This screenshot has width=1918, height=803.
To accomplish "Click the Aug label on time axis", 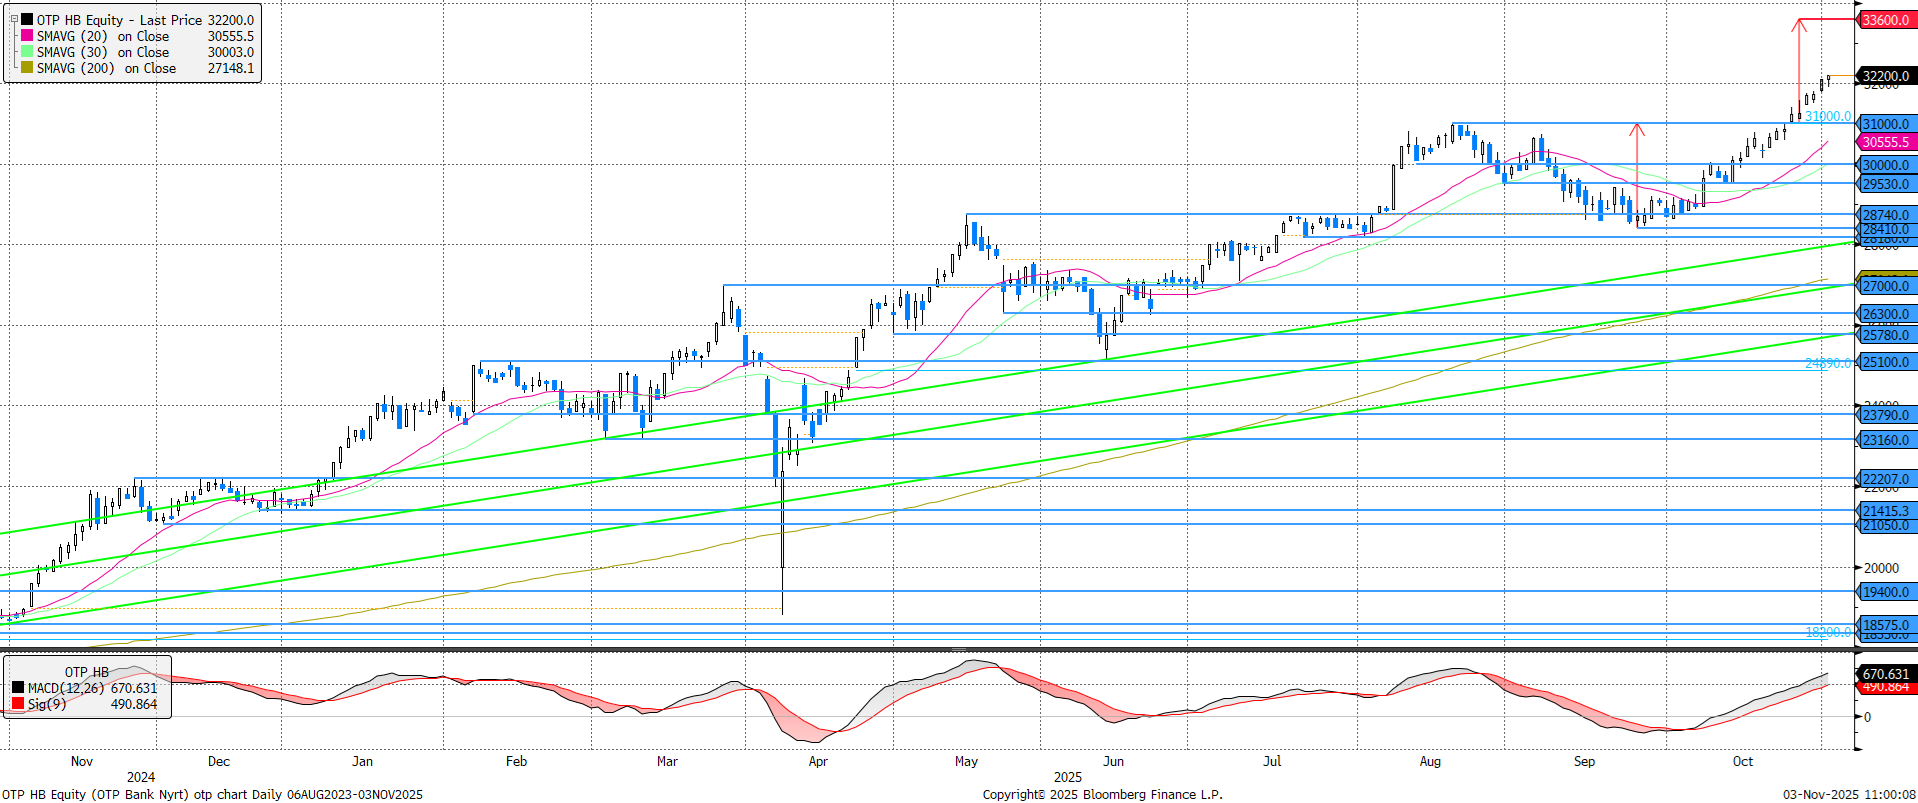I will pyautogui.click(x=1430, y=761).
